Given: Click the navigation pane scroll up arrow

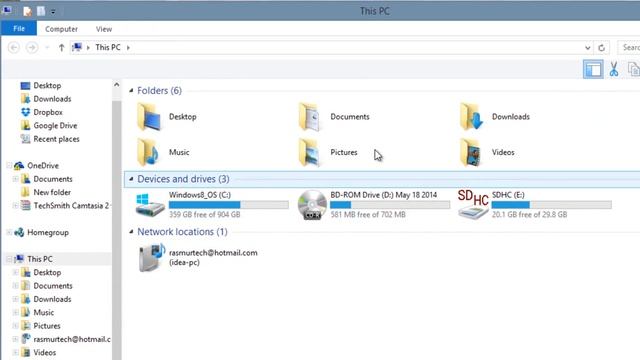Looking at the screenshot, I should [x=116, y=85].
